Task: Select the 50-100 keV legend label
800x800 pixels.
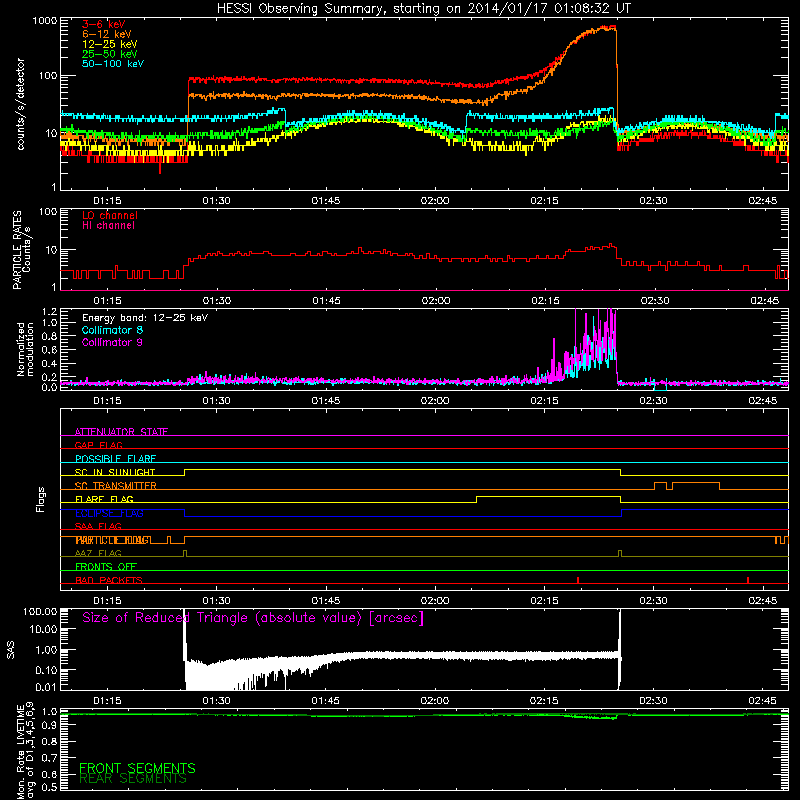Action: pyautogui.click(x=112, y=64)
